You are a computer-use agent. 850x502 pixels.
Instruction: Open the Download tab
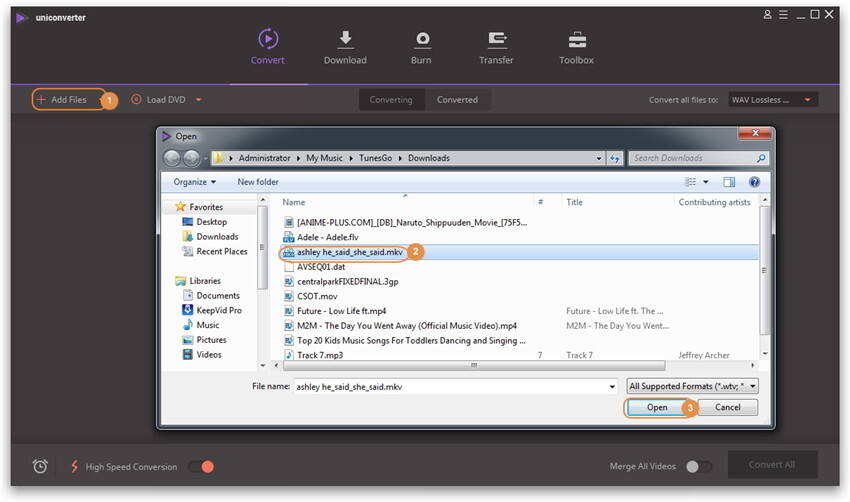point(345,47)
